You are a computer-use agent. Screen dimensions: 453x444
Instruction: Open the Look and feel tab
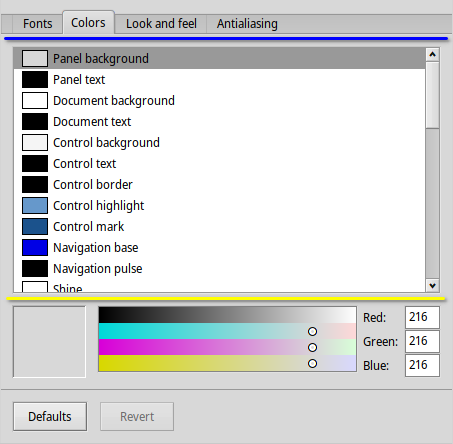(x=161, y=24)
